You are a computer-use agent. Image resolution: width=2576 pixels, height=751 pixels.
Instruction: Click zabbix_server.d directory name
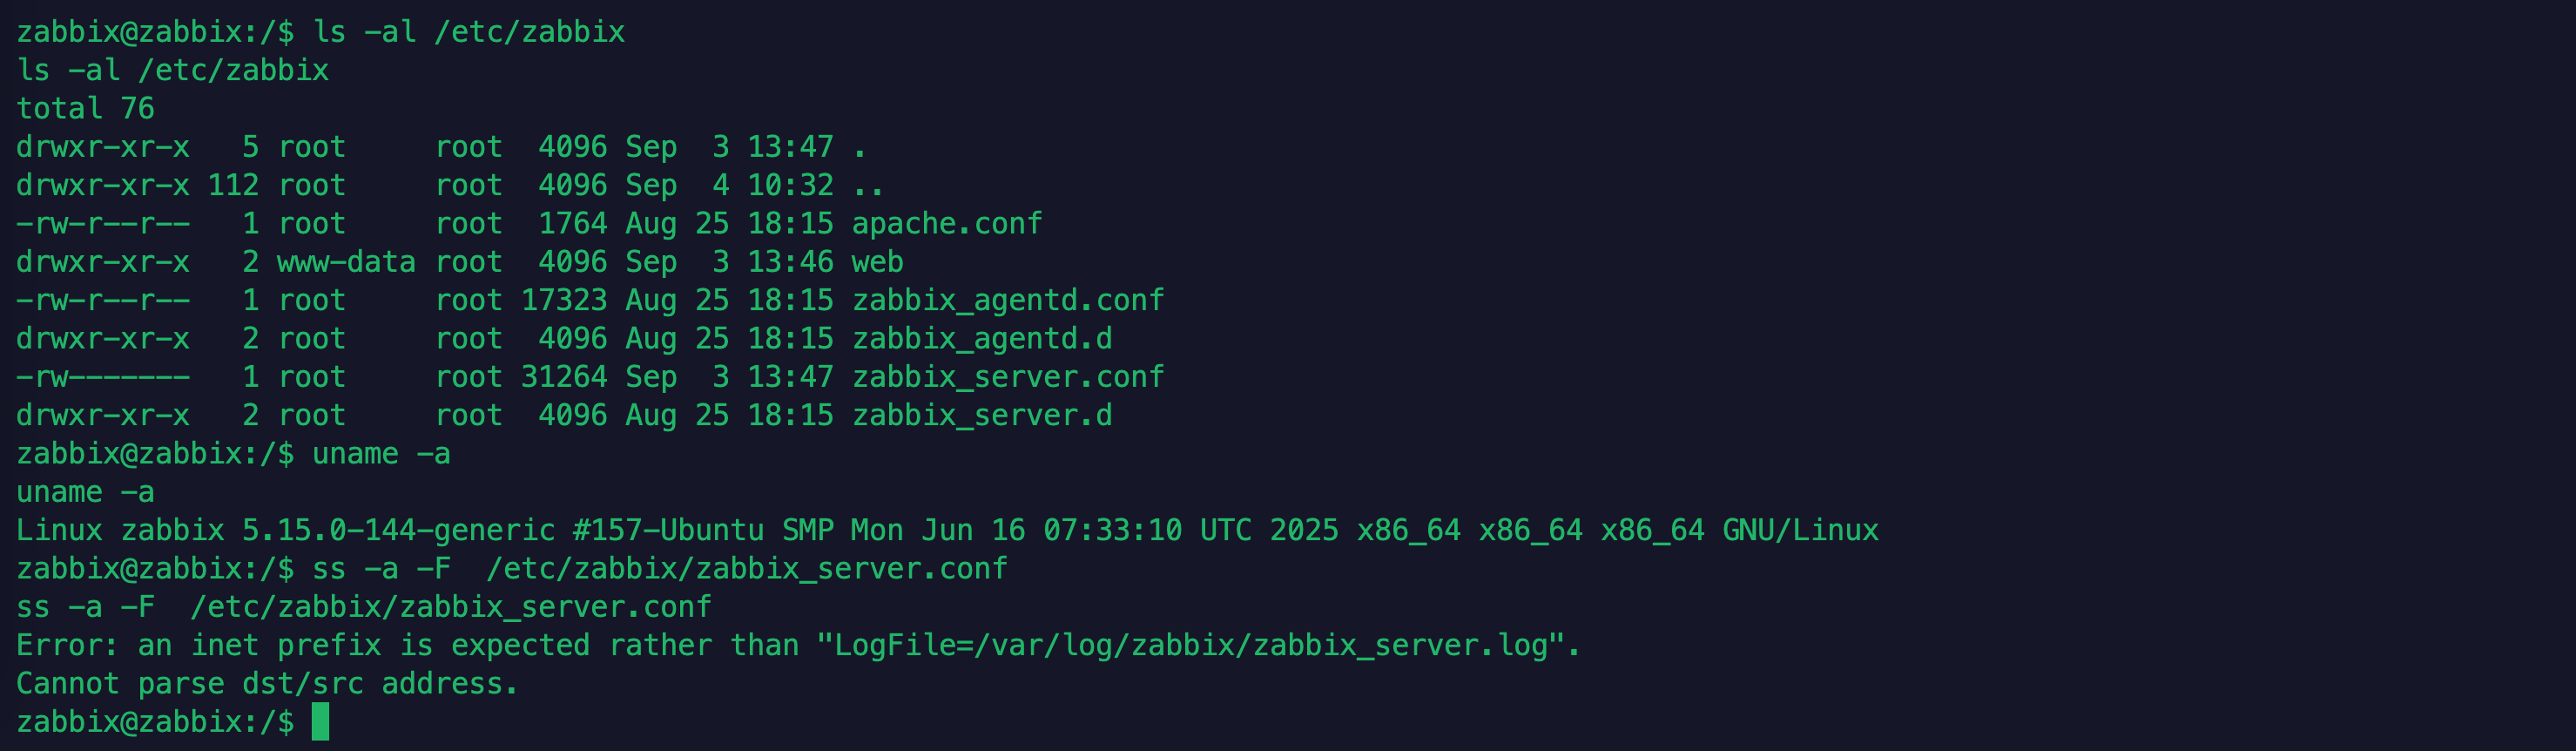[981, 415]
